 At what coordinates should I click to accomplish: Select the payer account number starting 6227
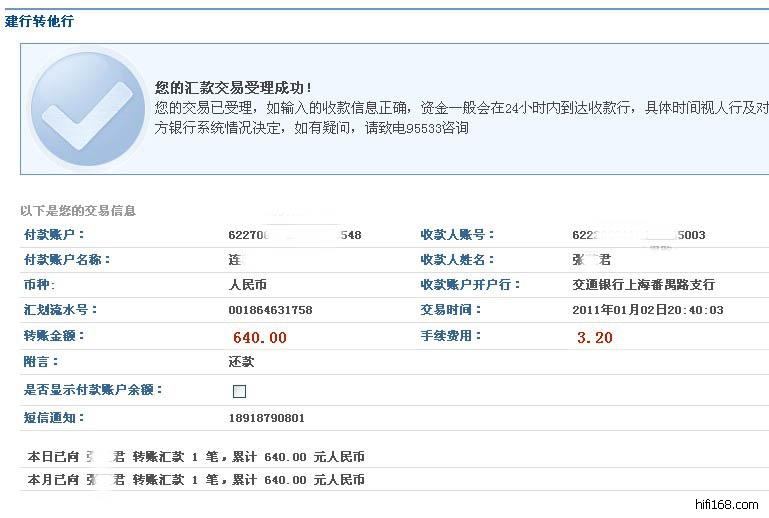coord(294,235)
